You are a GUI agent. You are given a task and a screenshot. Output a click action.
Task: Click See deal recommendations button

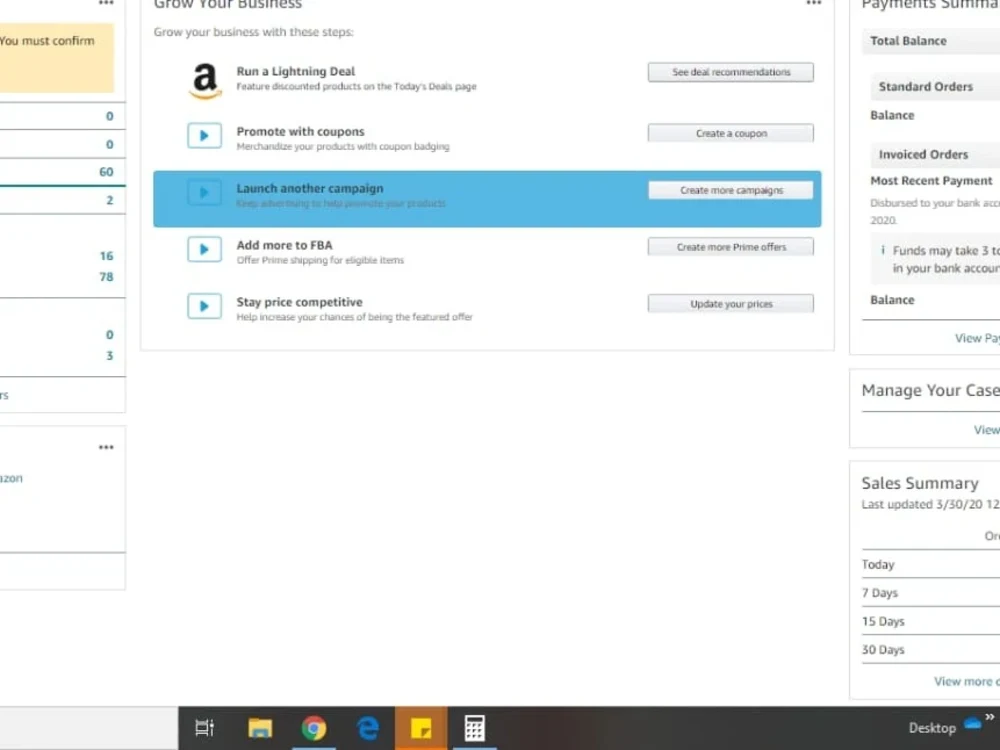(x=731, y=72)
